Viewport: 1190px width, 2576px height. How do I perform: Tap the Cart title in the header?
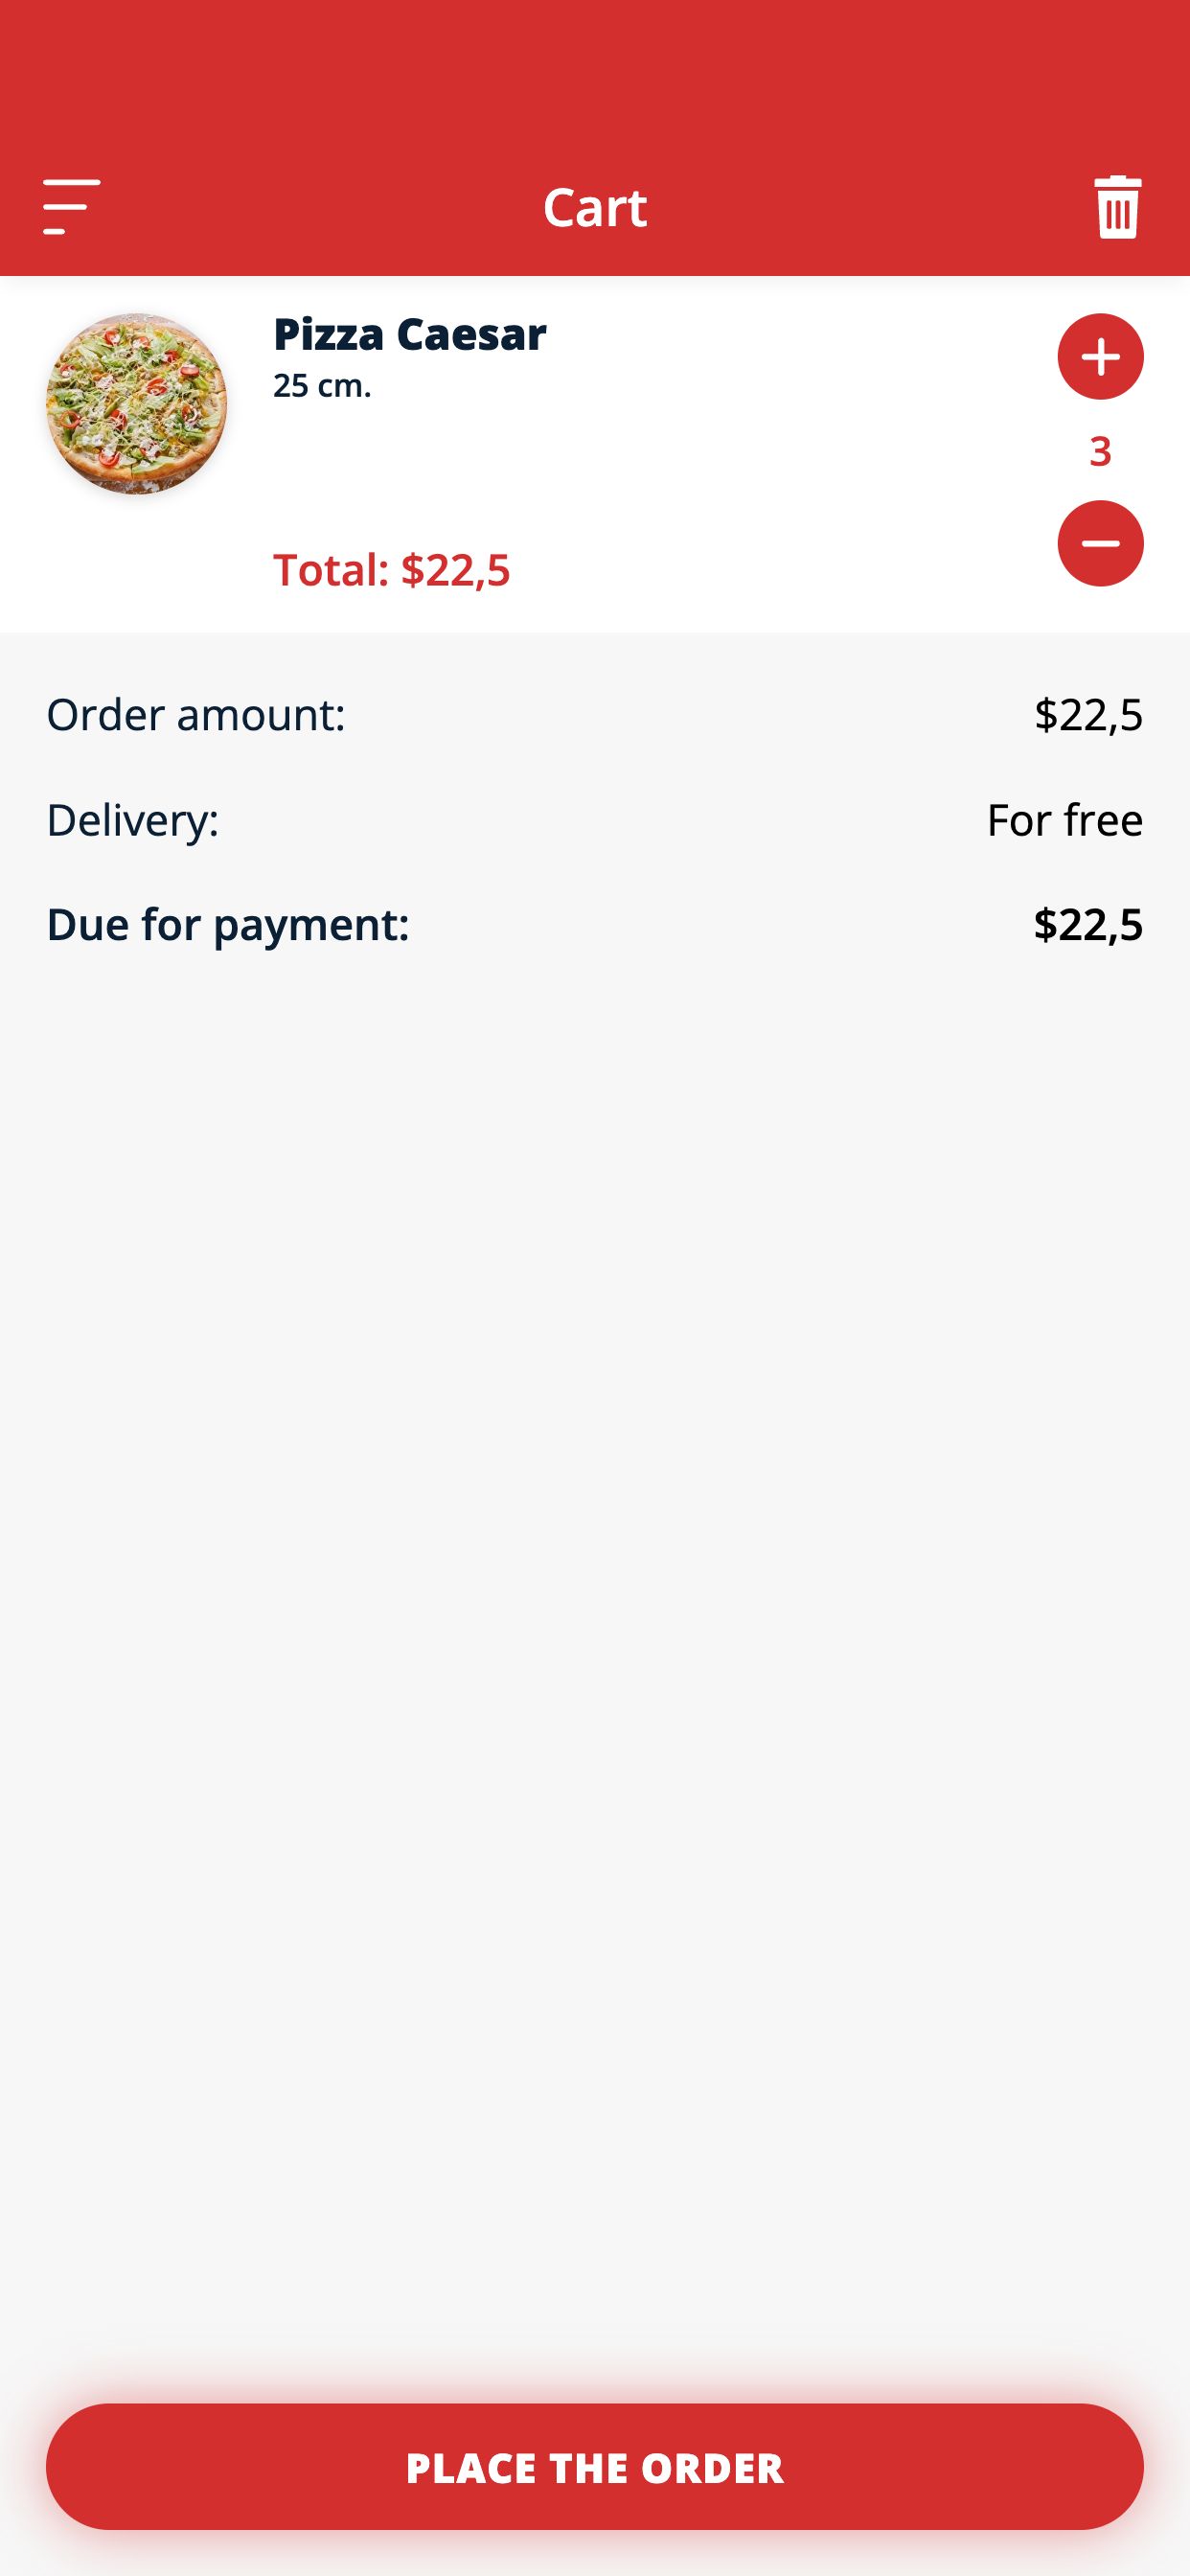tap(595, 207)
